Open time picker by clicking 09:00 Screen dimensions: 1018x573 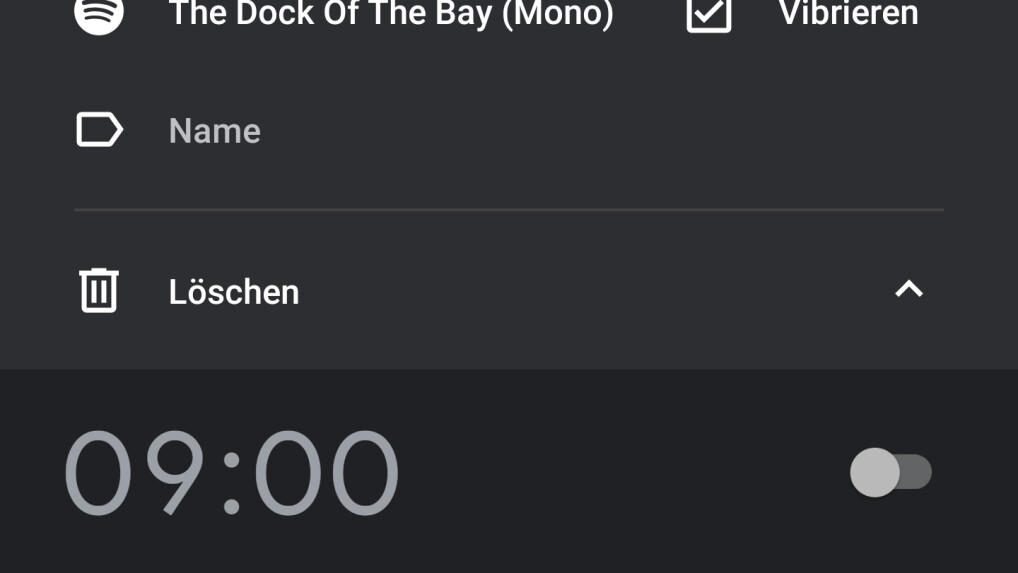coord(231,472)
